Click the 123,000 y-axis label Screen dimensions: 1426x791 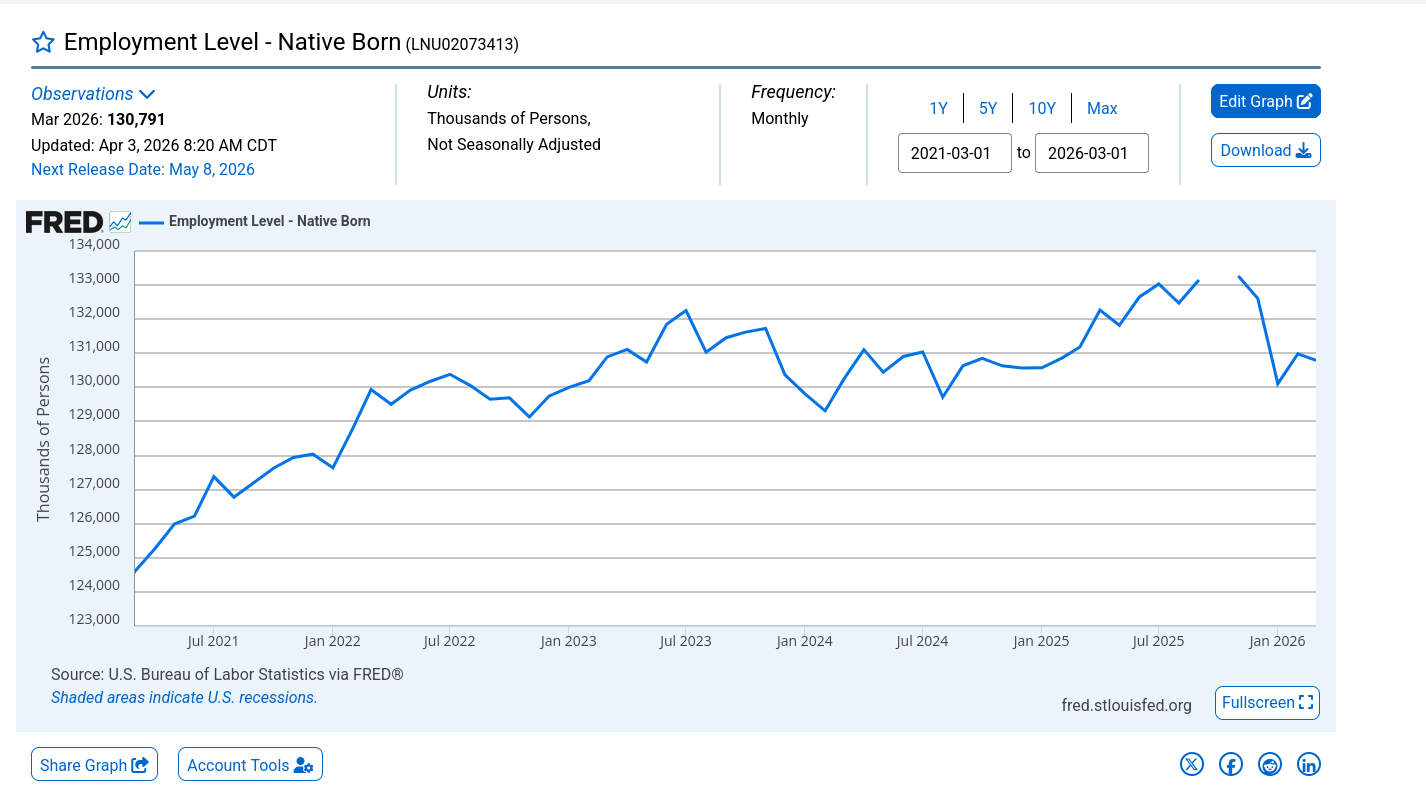pyautogui.click(x=94, y=620)
